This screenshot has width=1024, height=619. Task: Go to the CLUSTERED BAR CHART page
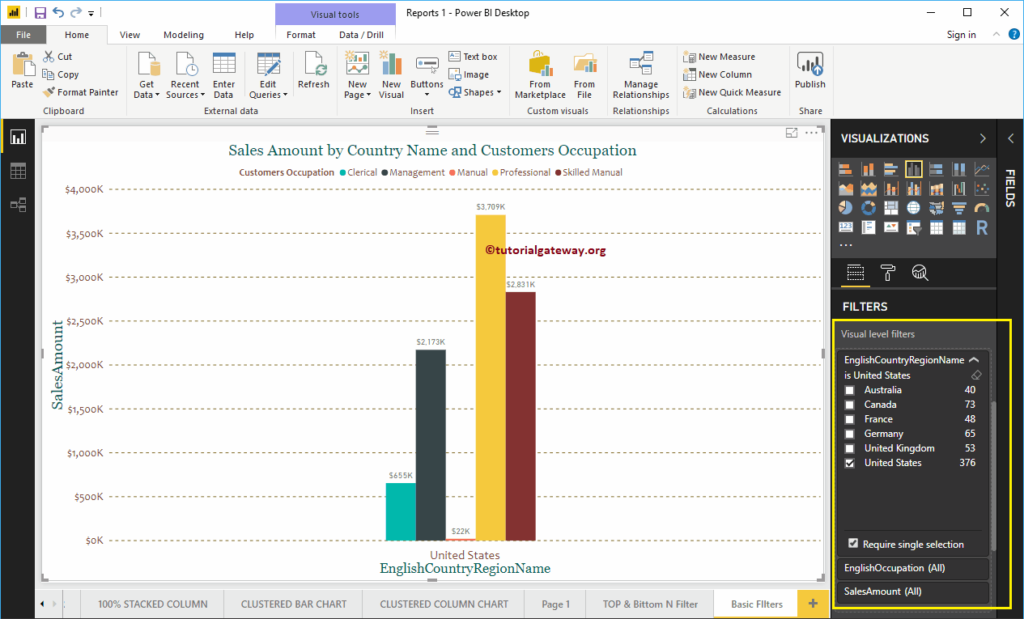(294, 604)
